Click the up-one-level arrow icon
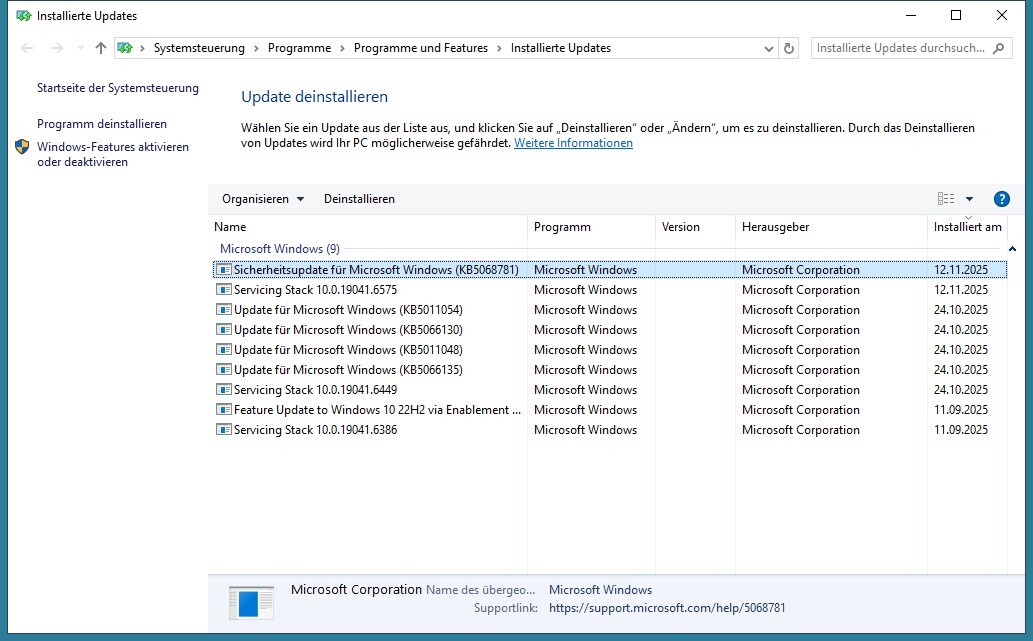Screen dimensions: 1033x641 pos(100,48)
